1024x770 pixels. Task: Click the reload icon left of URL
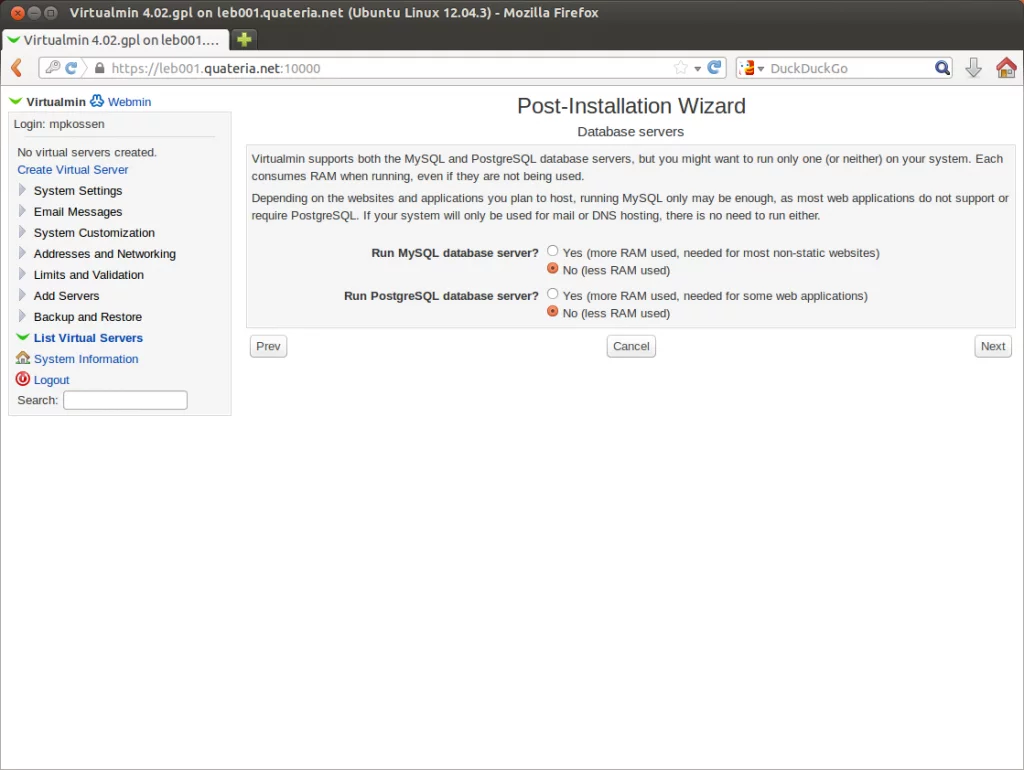pyautogui.click(x=71, y=67)
